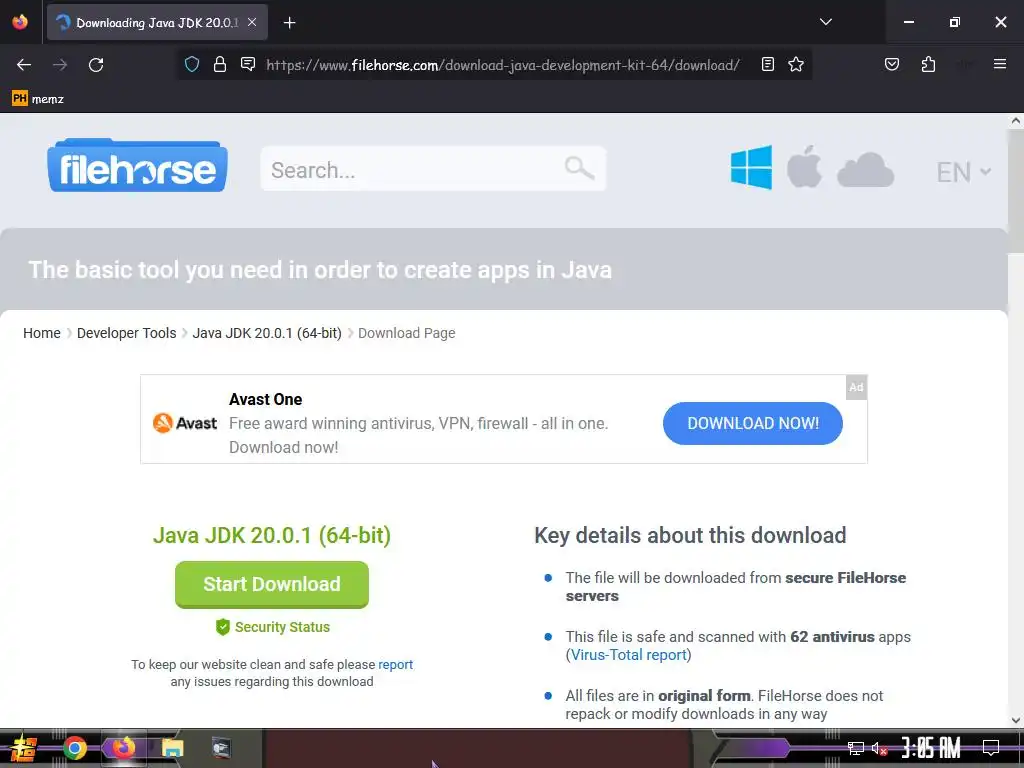Open Java JDK 20.0.1 (64-bit) breadcrumb
The image size is (1024, 768).
point(266,333)
